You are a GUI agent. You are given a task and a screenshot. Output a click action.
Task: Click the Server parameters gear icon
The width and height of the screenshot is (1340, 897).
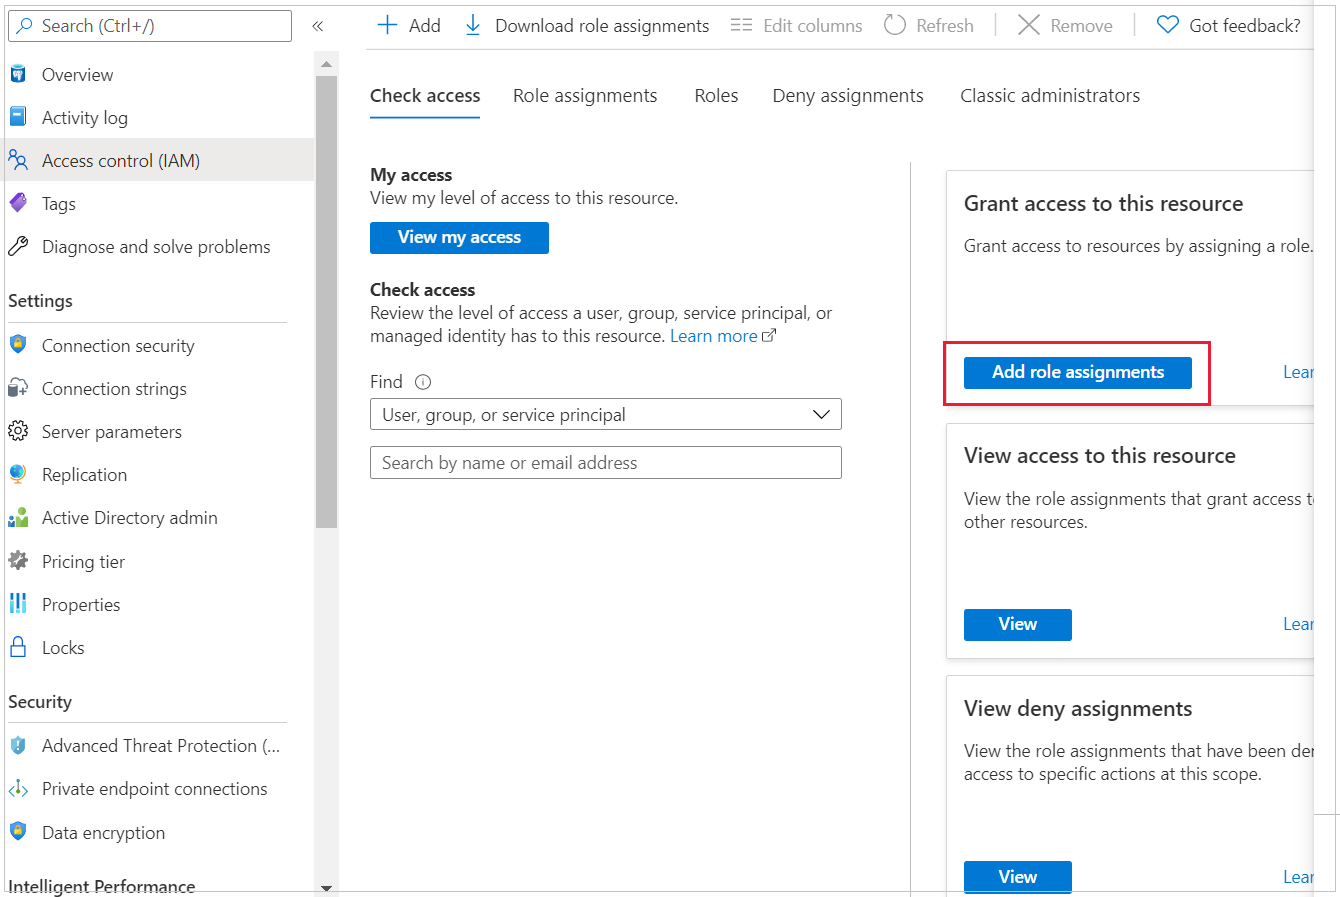(18, 431)
